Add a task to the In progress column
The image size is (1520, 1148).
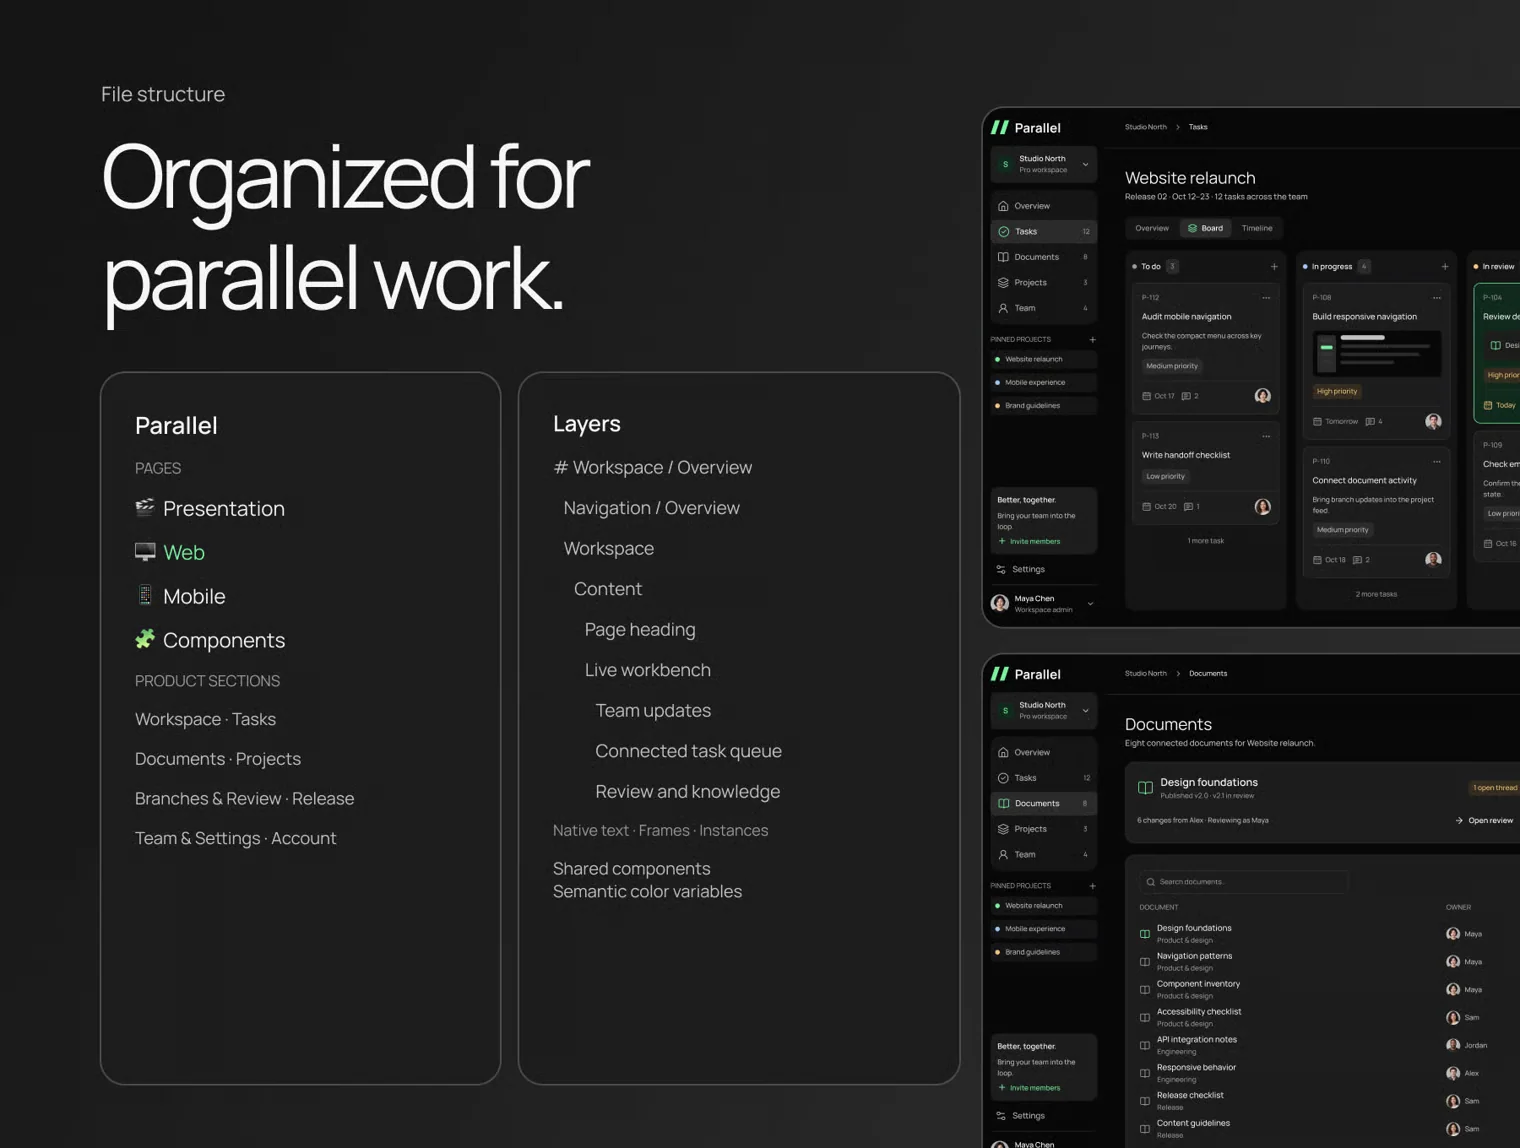(x=1445, y=267)
